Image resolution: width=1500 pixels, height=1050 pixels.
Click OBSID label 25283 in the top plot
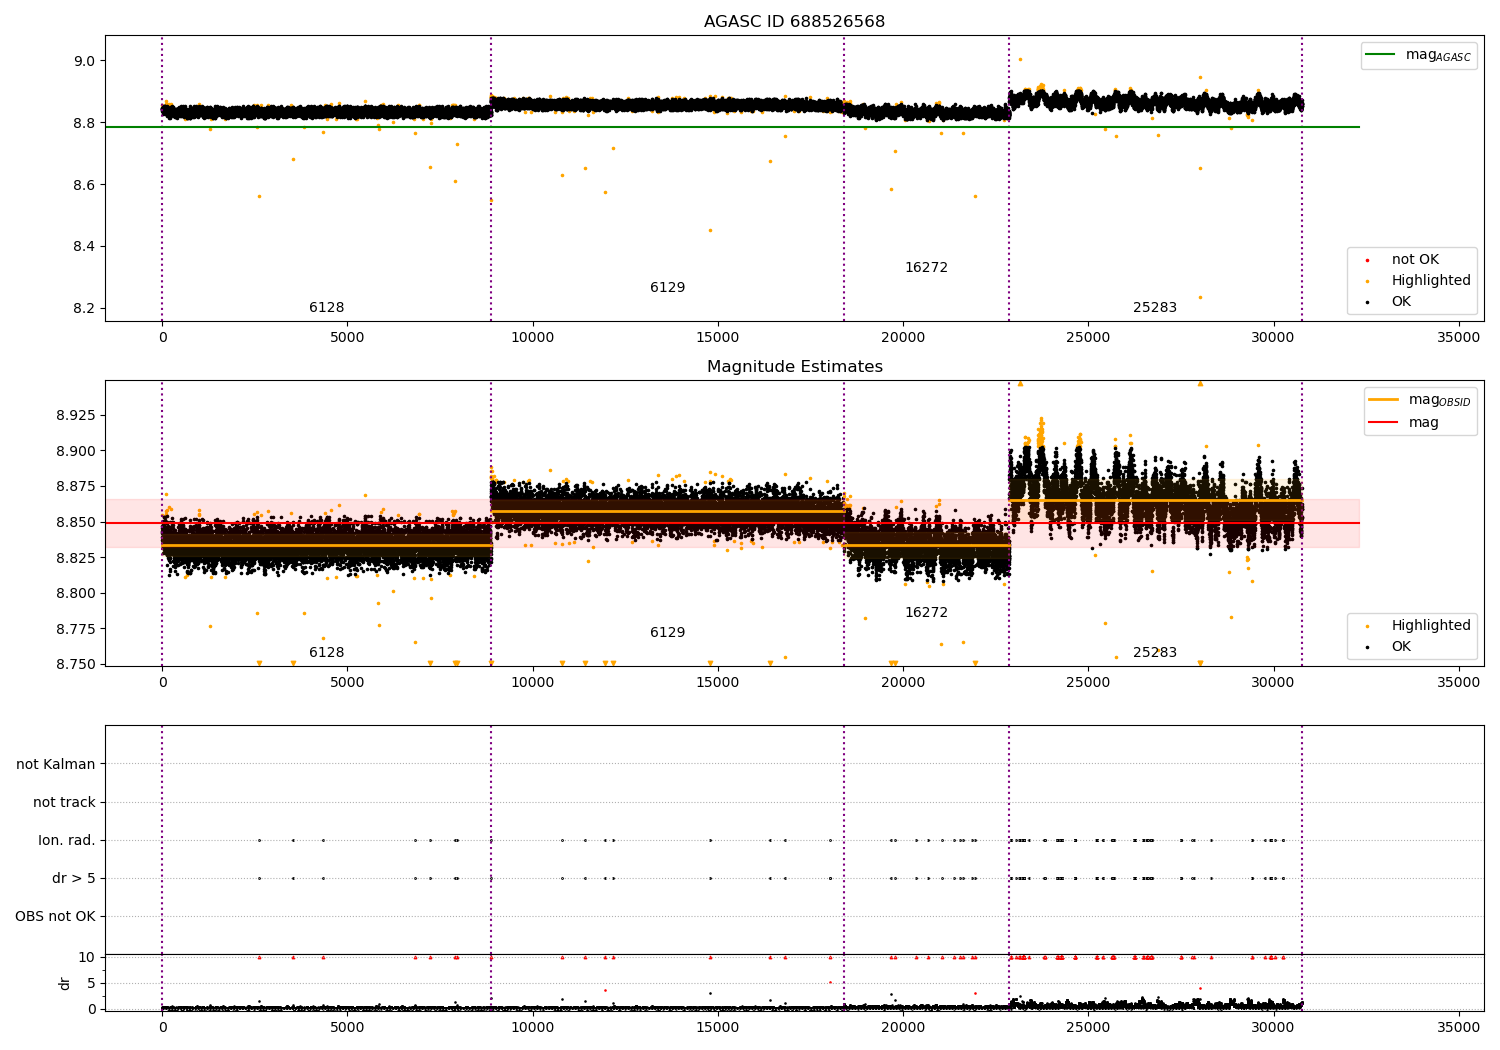point(1154,307)
